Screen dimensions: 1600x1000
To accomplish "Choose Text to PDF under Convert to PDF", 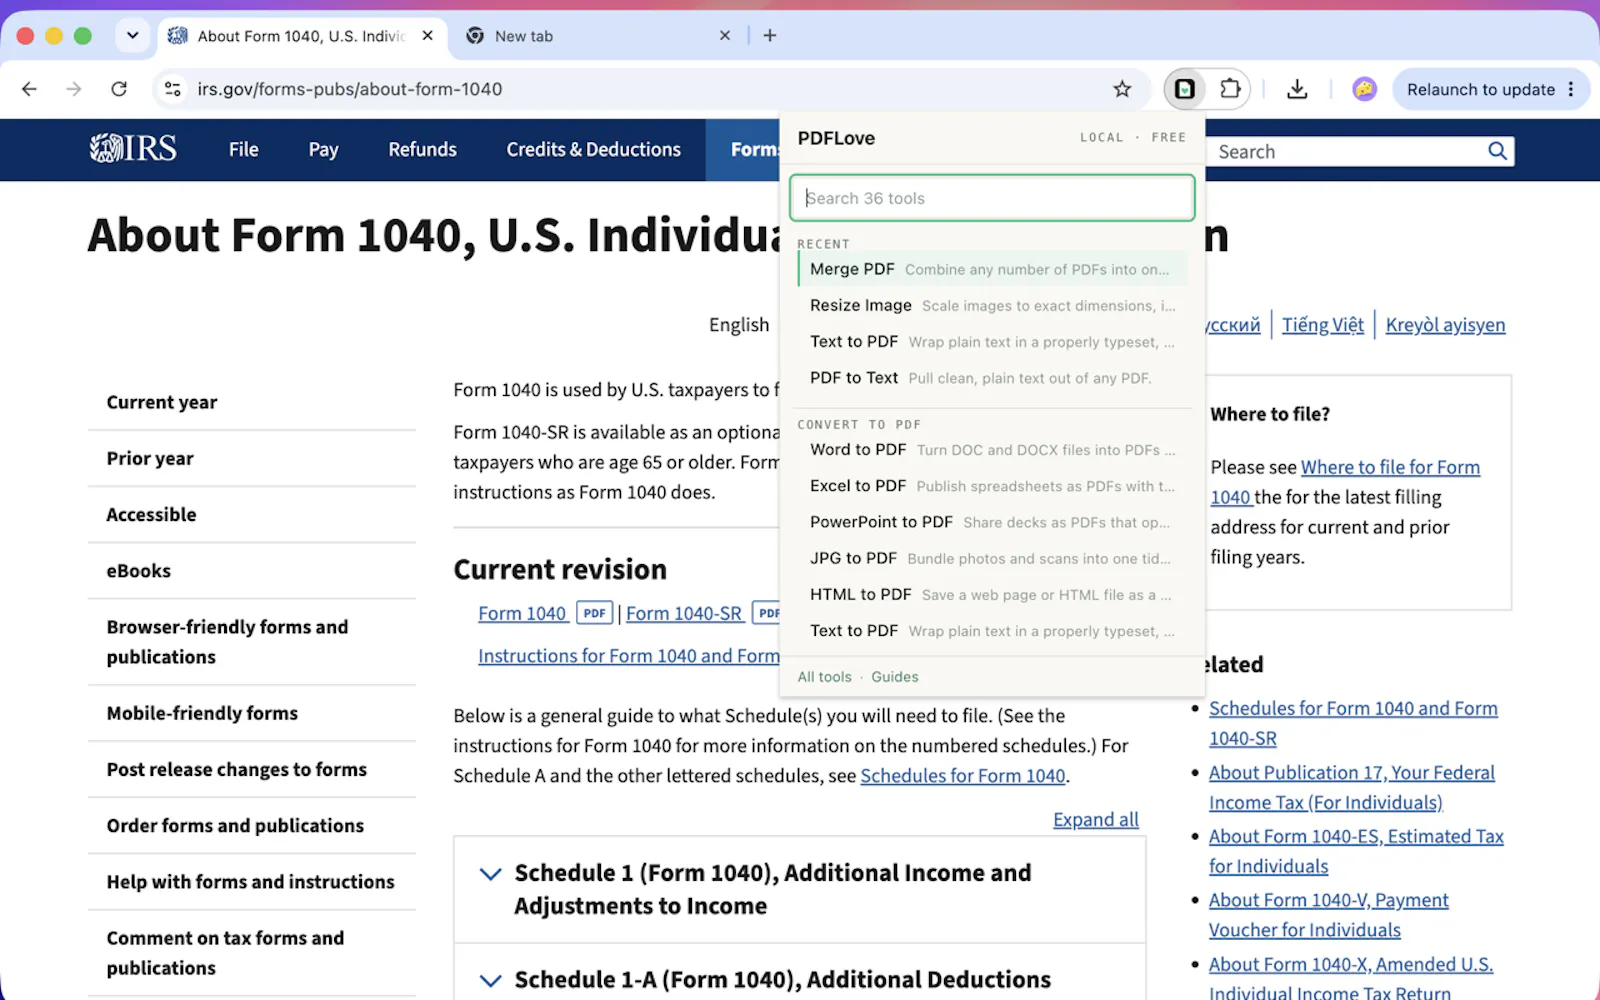I will click(992, 630).
